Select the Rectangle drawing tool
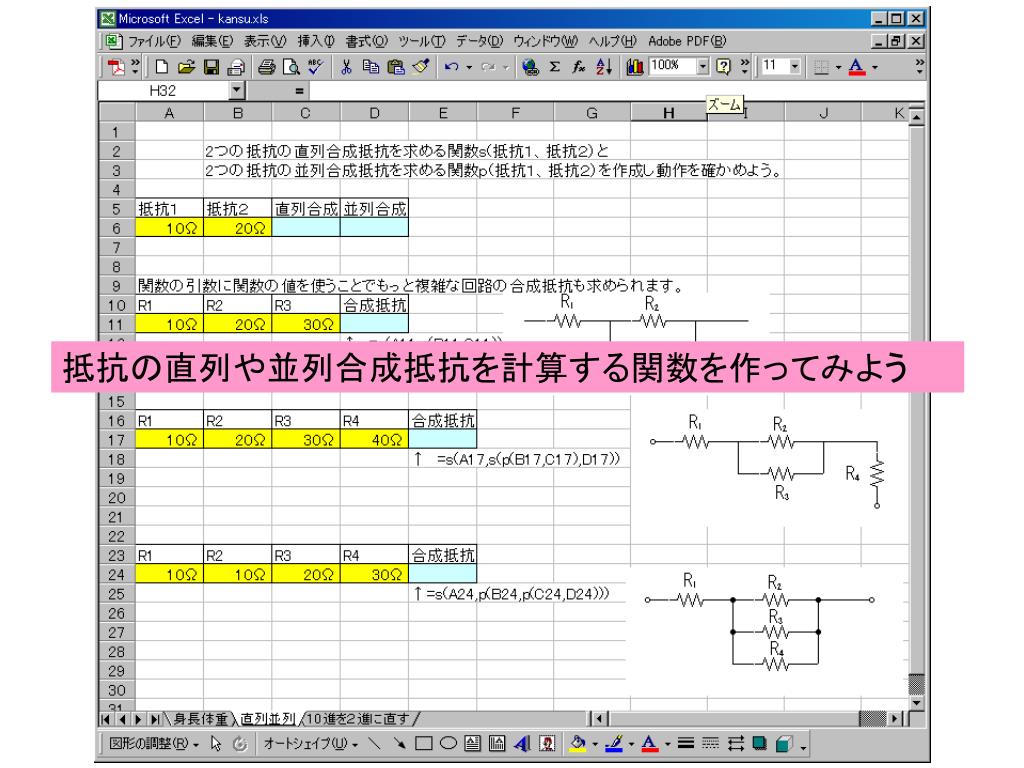Screen dimensions: 1024x768 click(x=423, y=743)
